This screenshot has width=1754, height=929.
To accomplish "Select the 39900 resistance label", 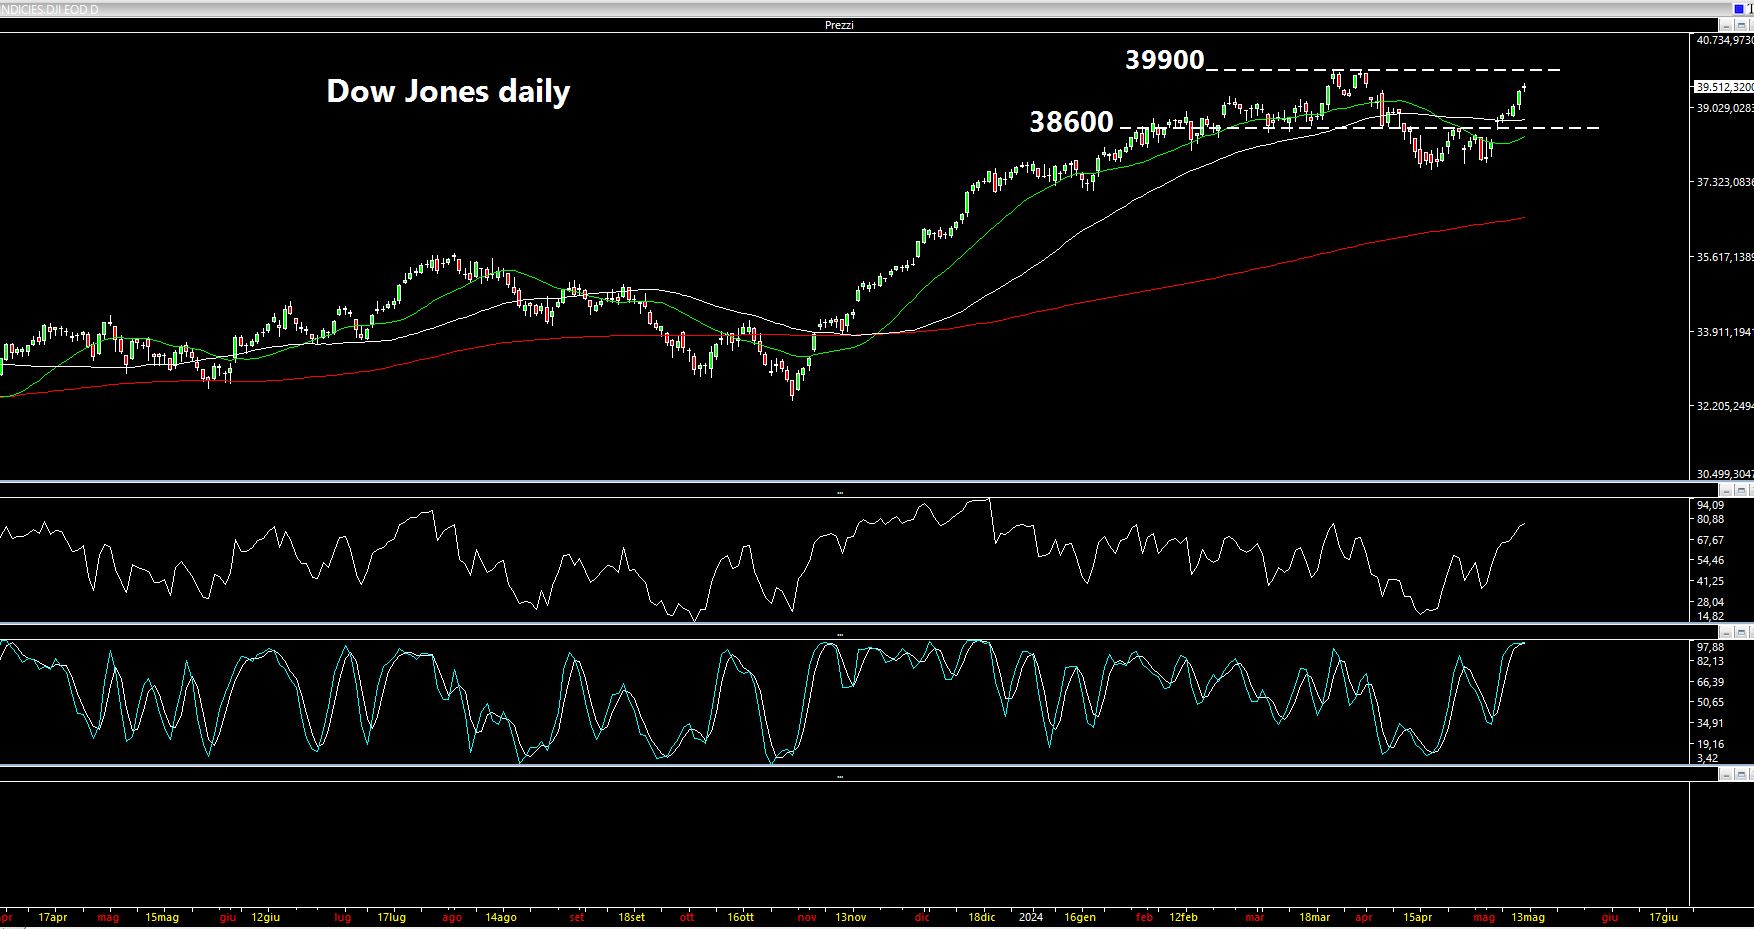I will [1165, 60].
